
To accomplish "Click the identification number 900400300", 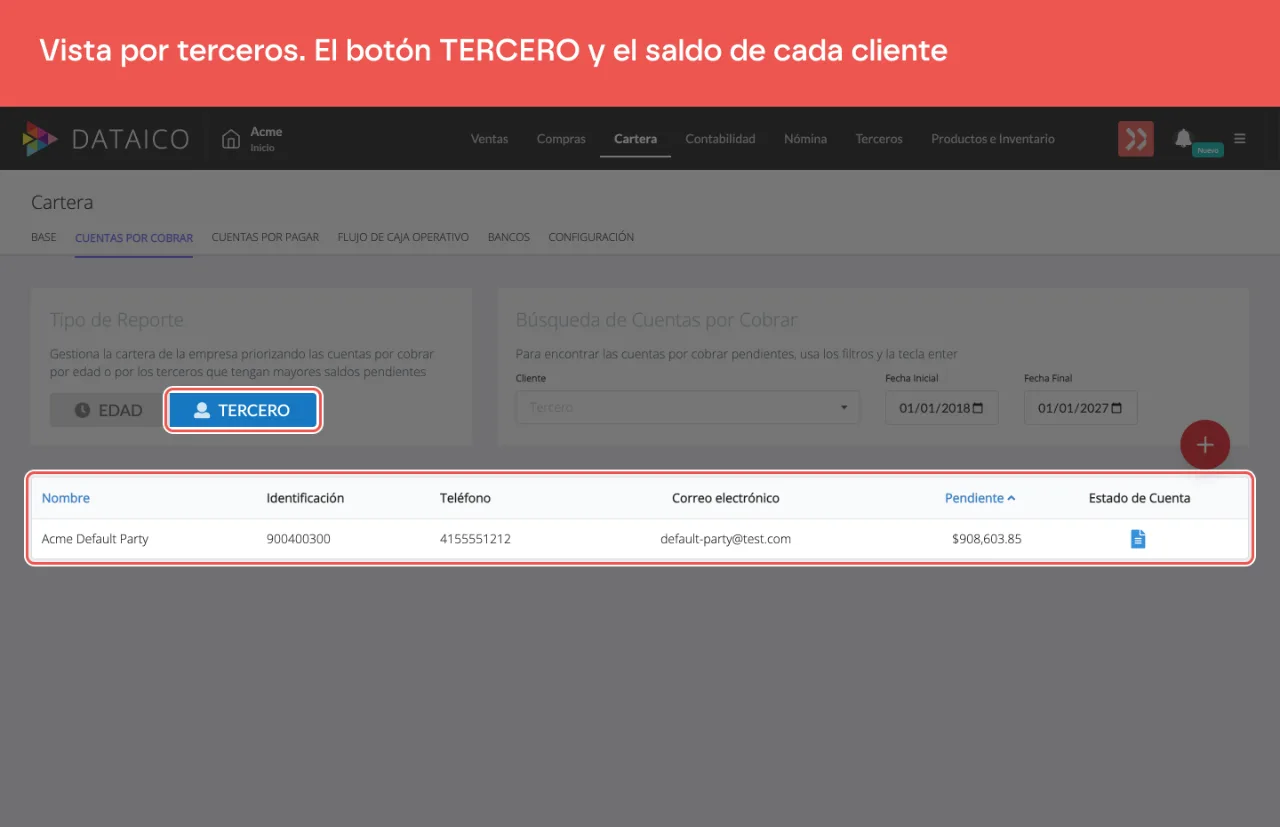I will [x=298, y=539].
